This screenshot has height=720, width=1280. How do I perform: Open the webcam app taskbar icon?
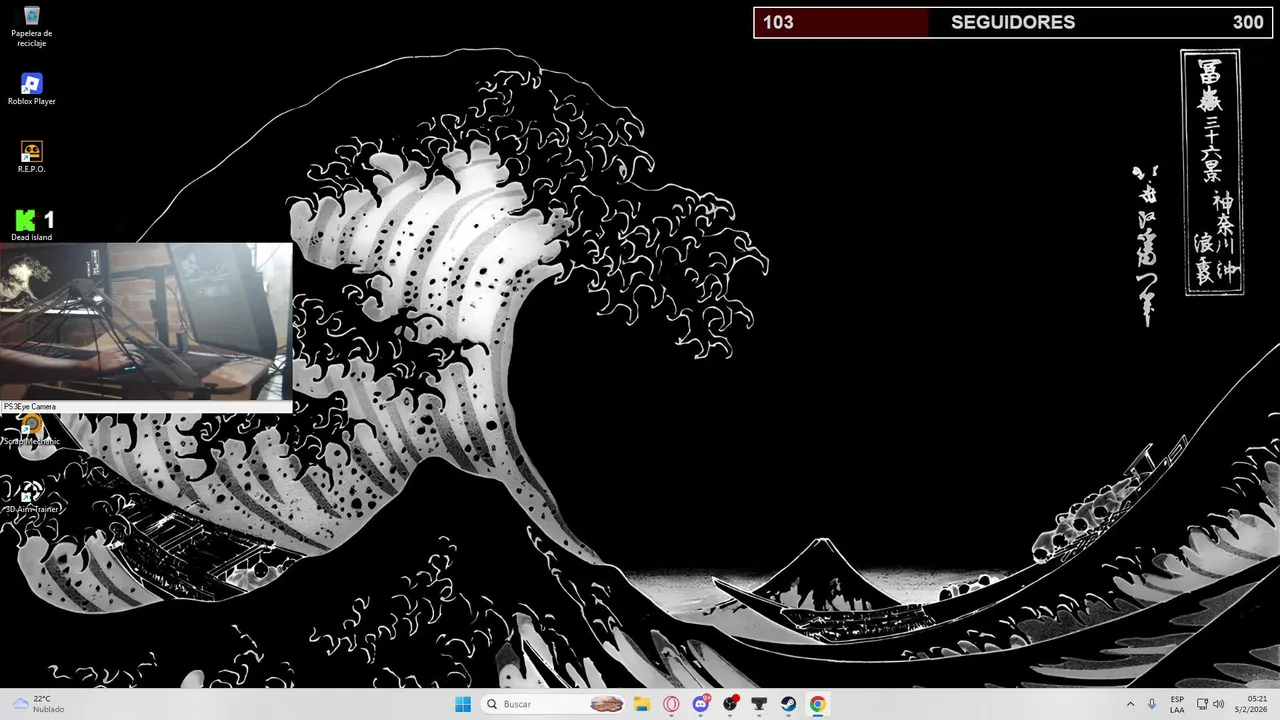click(759, 704)
